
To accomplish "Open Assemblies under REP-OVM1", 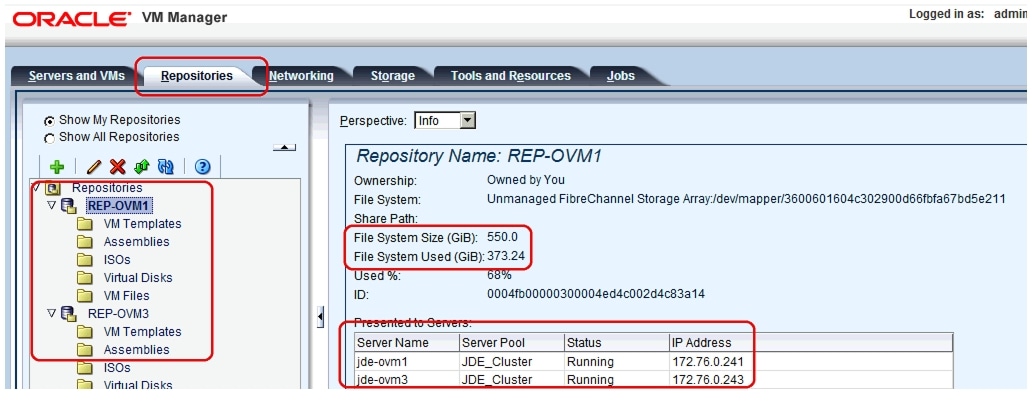I will 136,242.
